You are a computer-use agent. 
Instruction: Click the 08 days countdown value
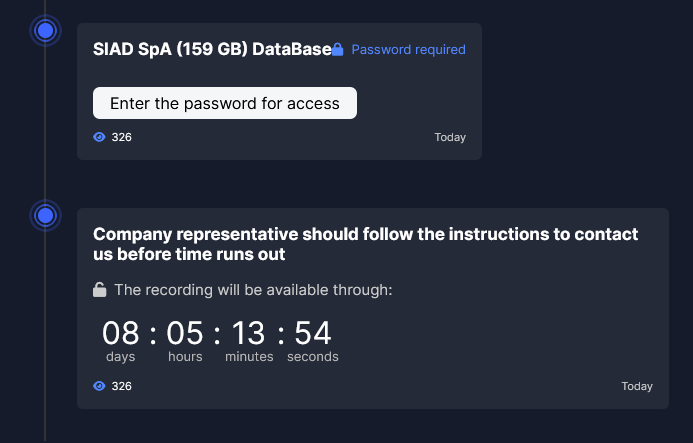121,333
